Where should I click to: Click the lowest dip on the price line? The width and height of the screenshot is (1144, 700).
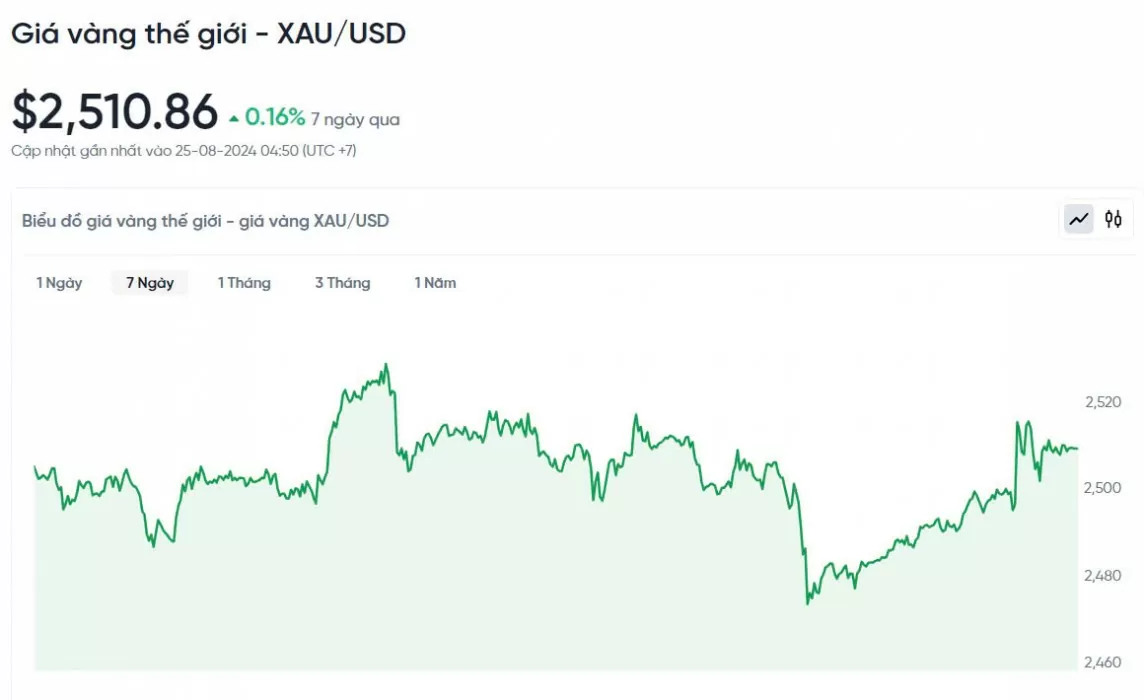coord(807,604)
